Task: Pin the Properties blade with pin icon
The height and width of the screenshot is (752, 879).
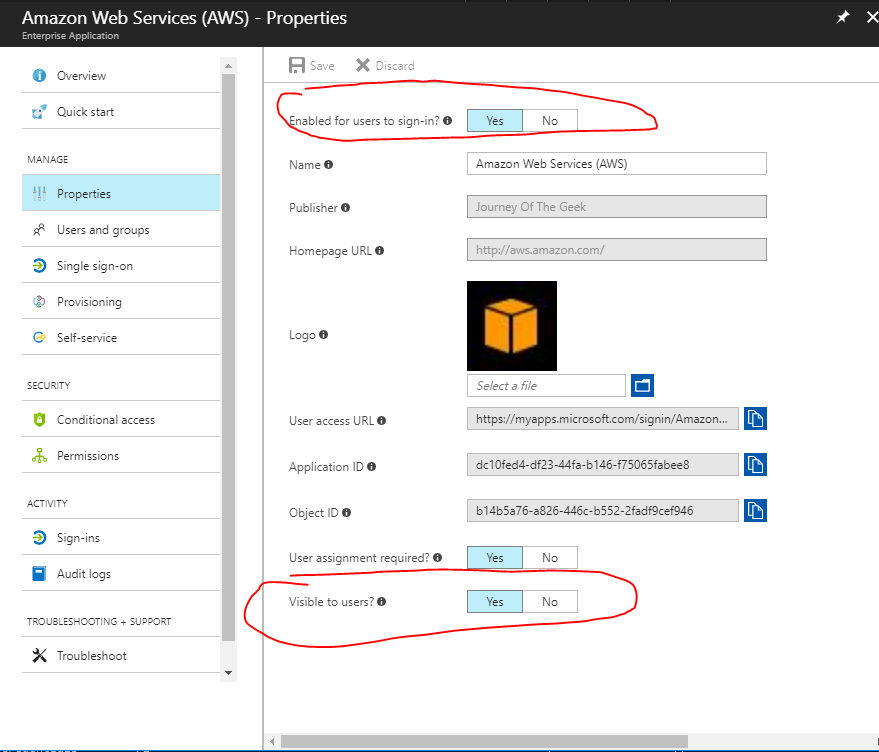Action: [843, 17]
